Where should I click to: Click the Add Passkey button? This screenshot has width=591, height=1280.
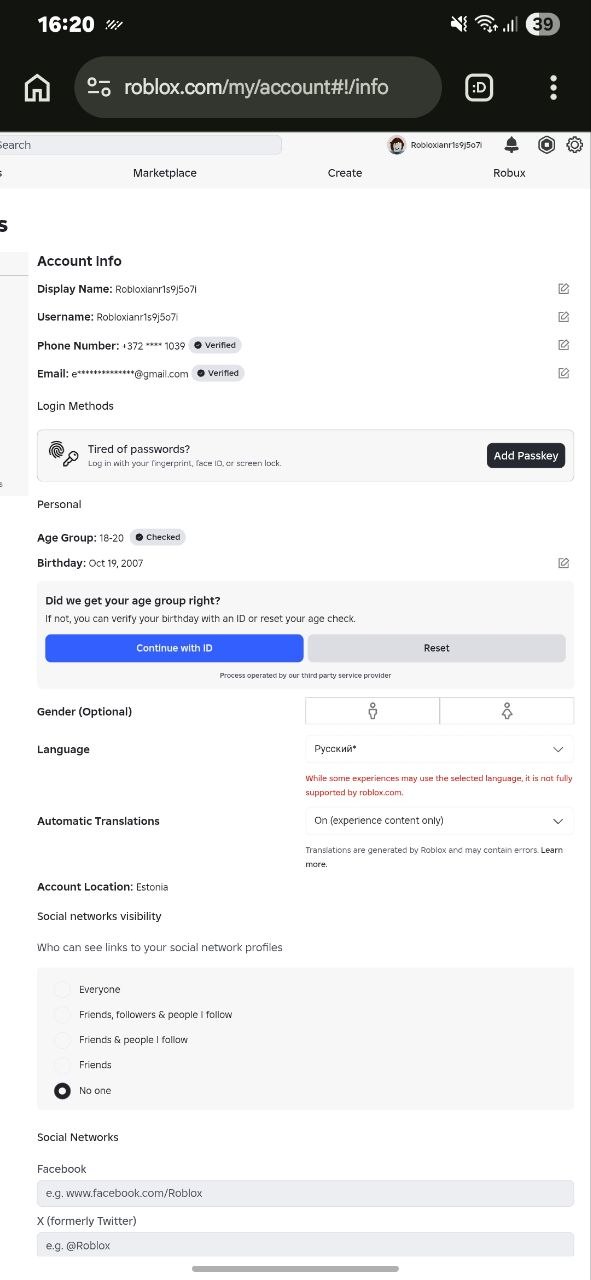[527, 456]
